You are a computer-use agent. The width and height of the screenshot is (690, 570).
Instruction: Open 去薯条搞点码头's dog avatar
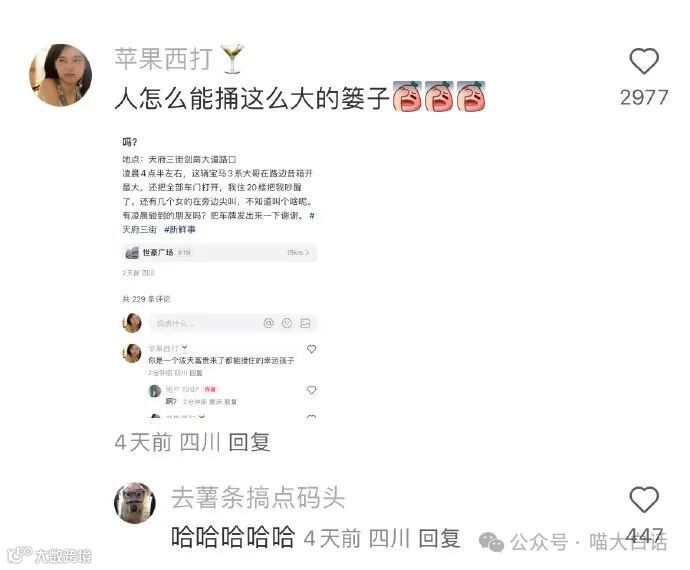[x=135, y=503]
